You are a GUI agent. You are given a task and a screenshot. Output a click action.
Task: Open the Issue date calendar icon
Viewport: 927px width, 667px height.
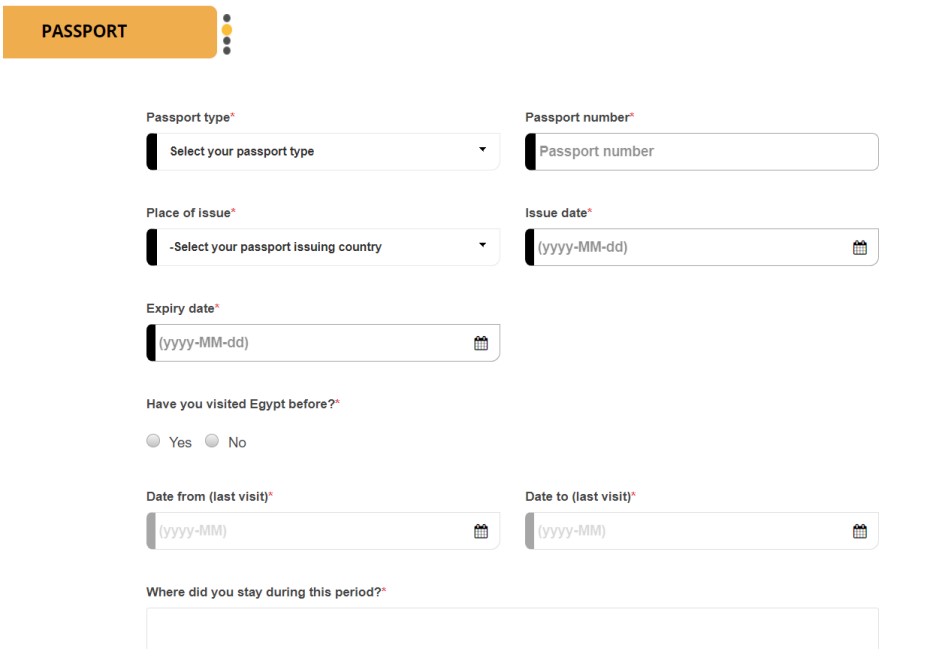click(860, 247)
